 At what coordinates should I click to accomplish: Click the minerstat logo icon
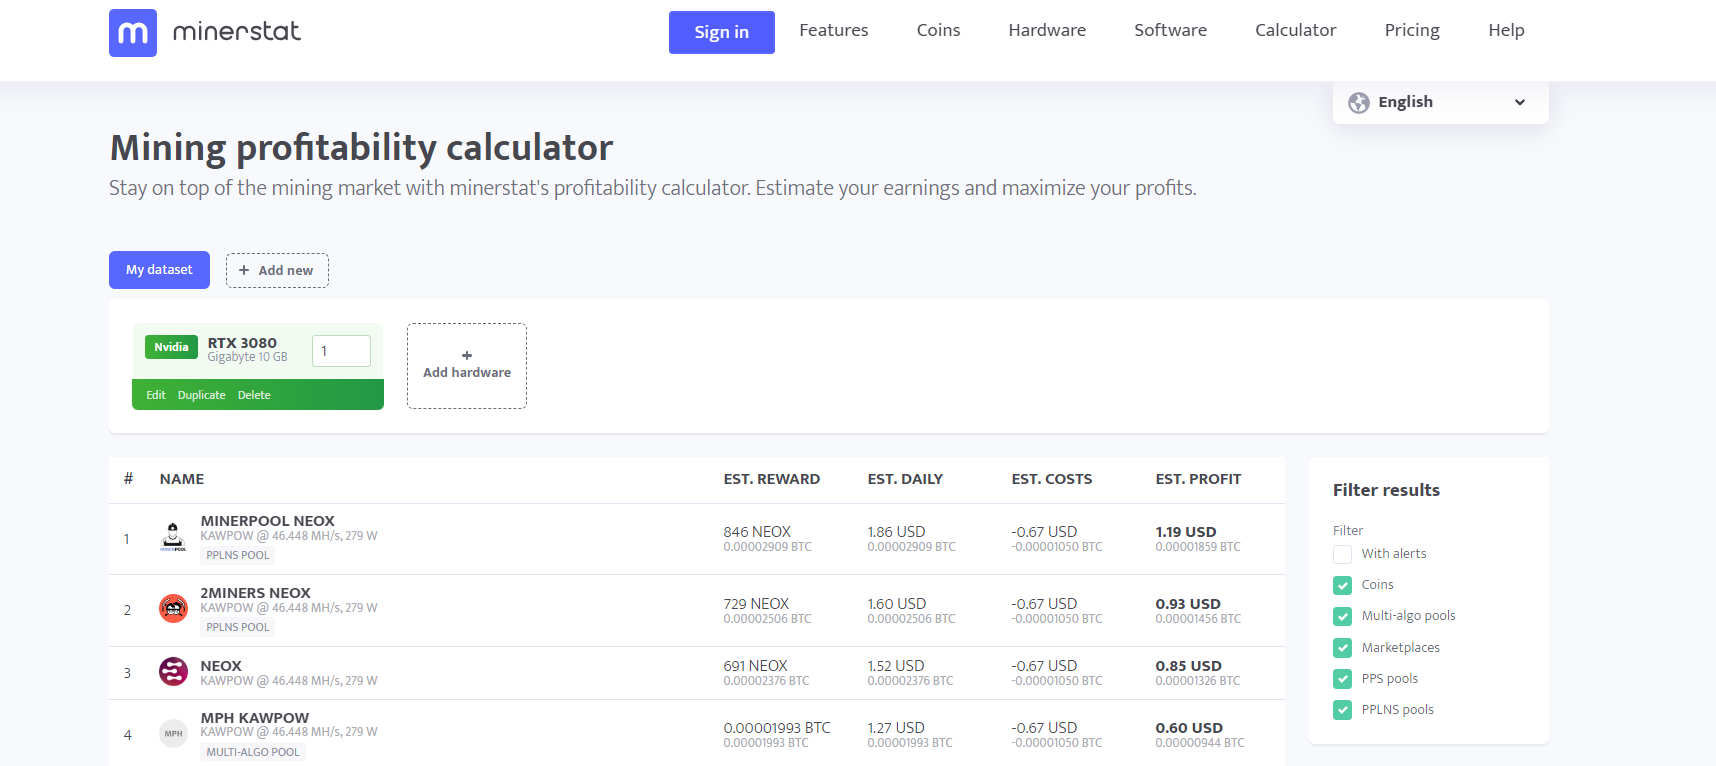click(133, 33)
